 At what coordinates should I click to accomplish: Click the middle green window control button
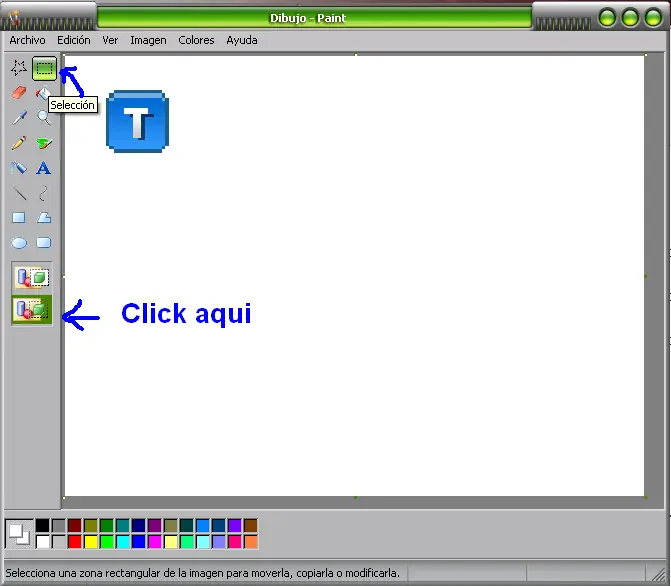(630, 18)
